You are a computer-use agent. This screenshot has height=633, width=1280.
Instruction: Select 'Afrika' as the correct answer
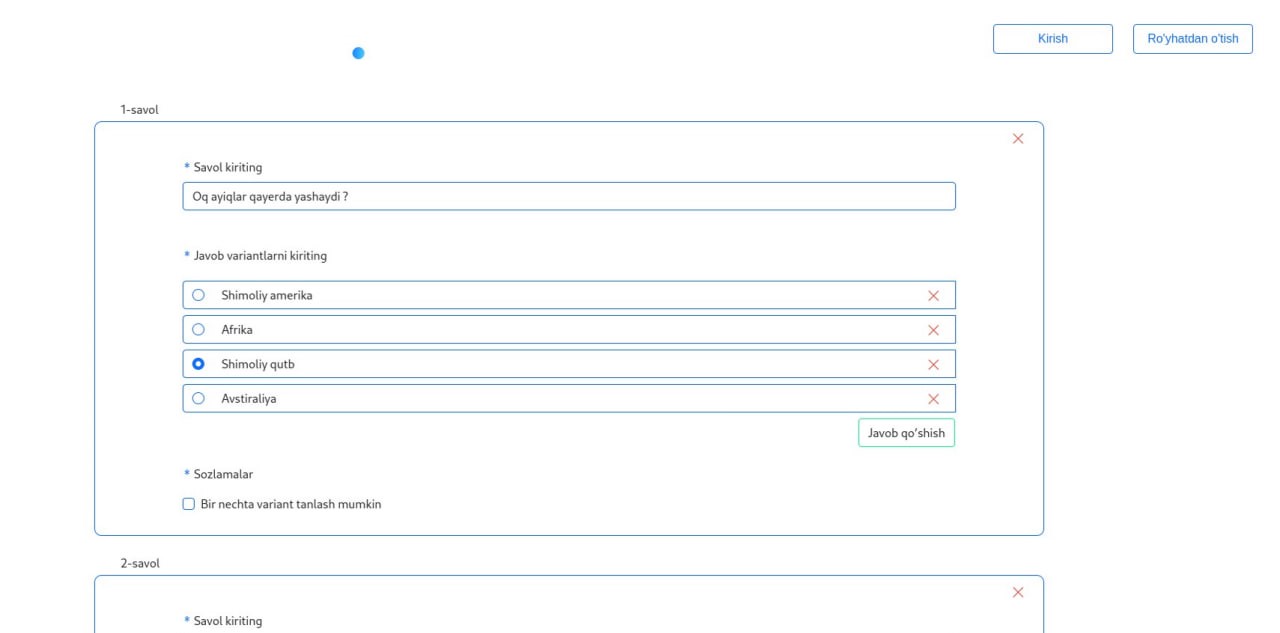point(198,329)
